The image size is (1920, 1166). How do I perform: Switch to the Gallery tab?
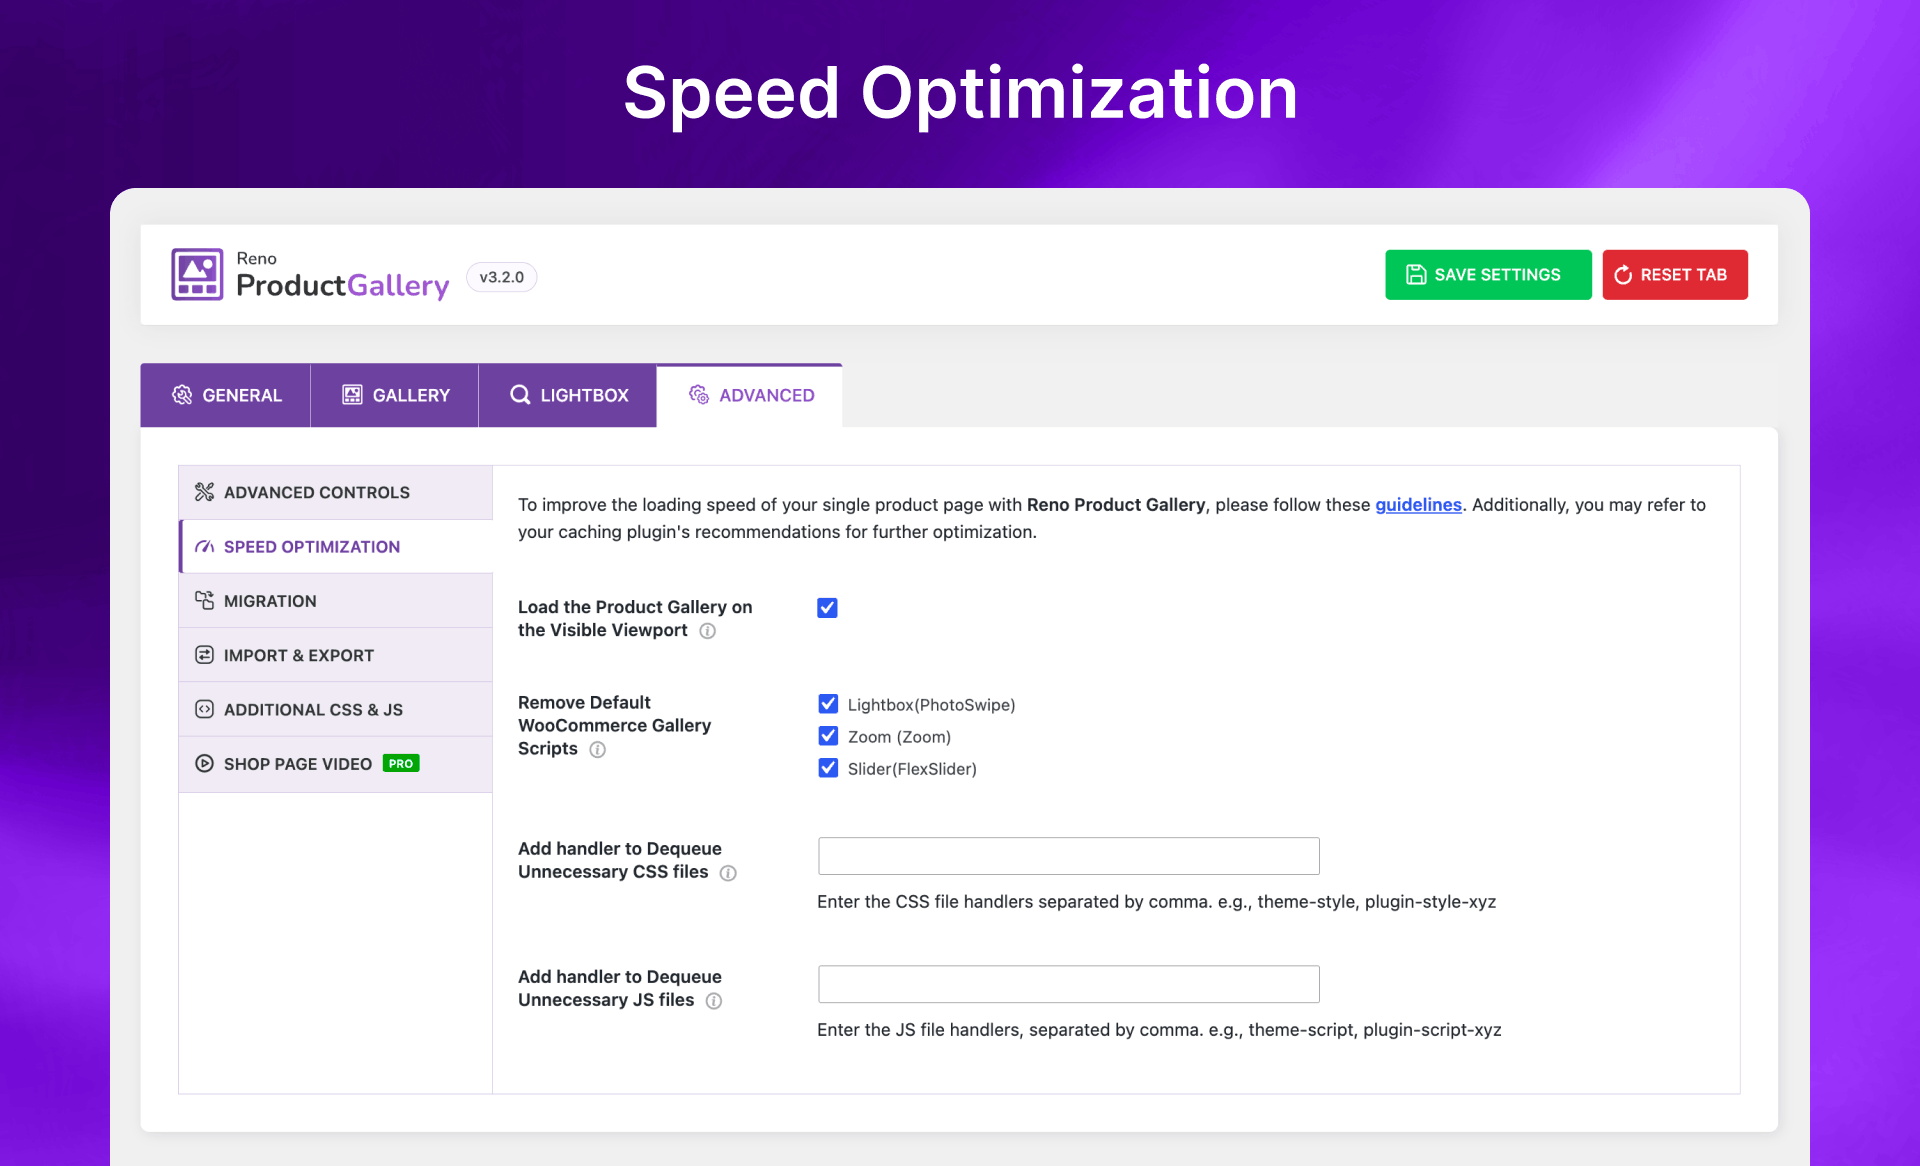395,395
